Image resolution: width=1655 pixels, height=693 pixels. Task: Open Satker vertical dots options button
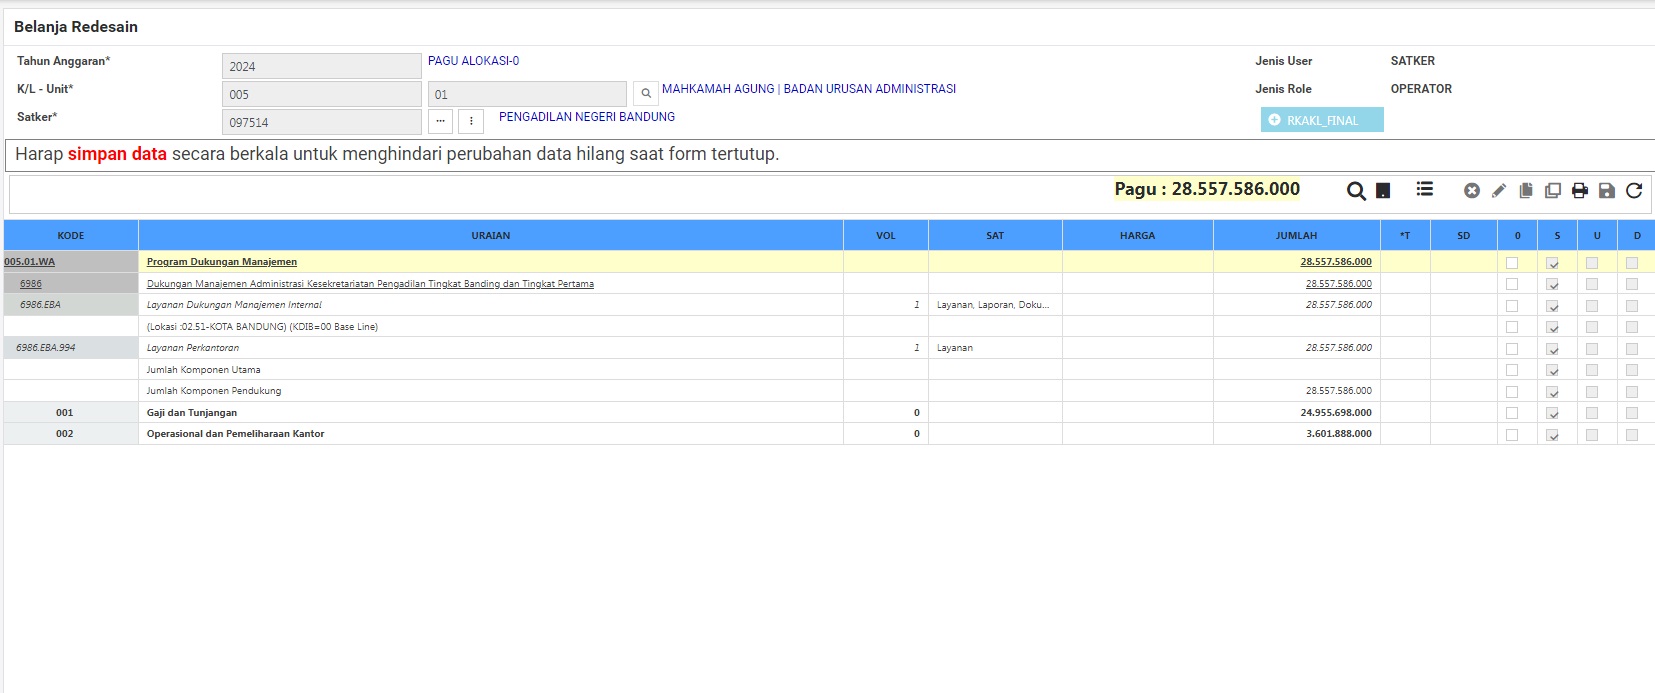pyautogui.click(x=471, y=121)
